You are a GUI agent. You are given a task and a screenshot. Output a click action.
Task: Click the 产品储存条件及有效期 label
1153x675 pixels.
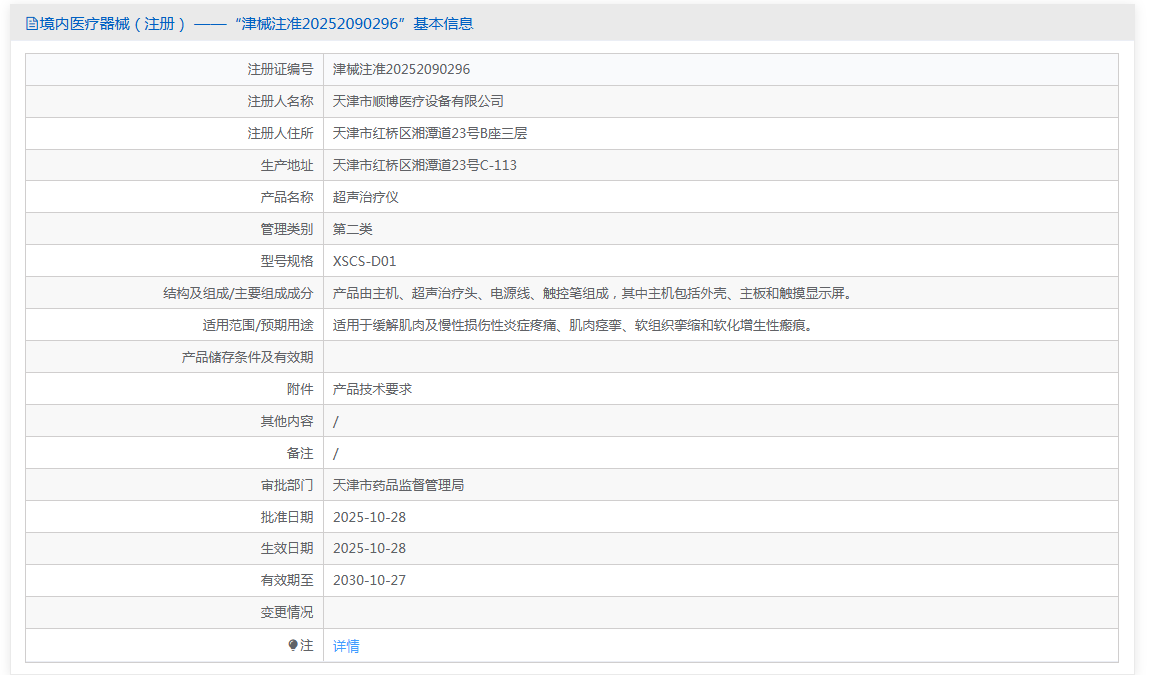point(248,357)
